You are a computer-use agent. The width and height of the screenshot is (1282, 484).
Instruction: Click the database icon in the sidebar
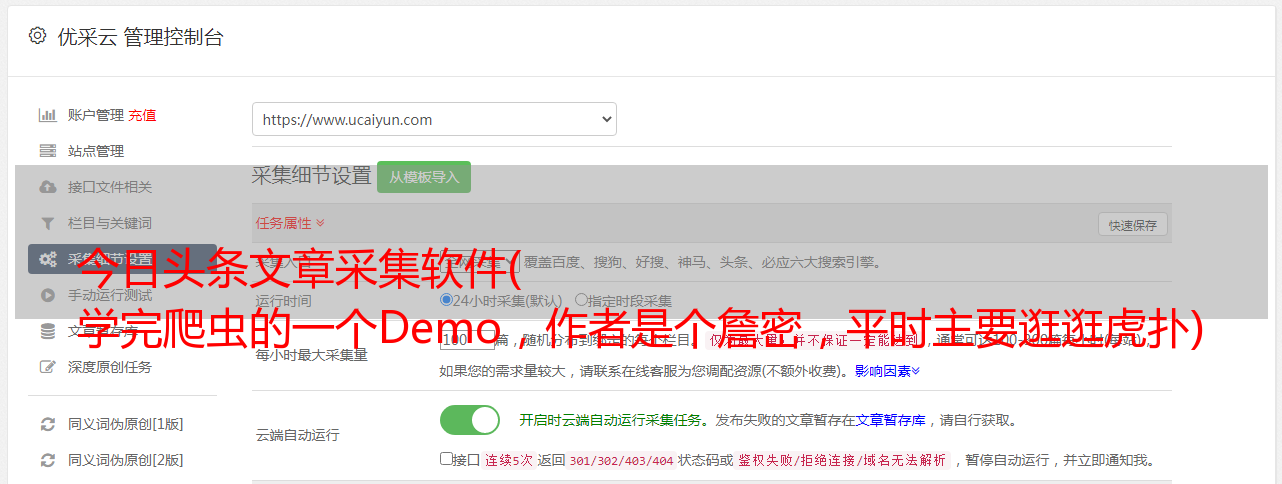pyautogui.click(x=47, y=331)
